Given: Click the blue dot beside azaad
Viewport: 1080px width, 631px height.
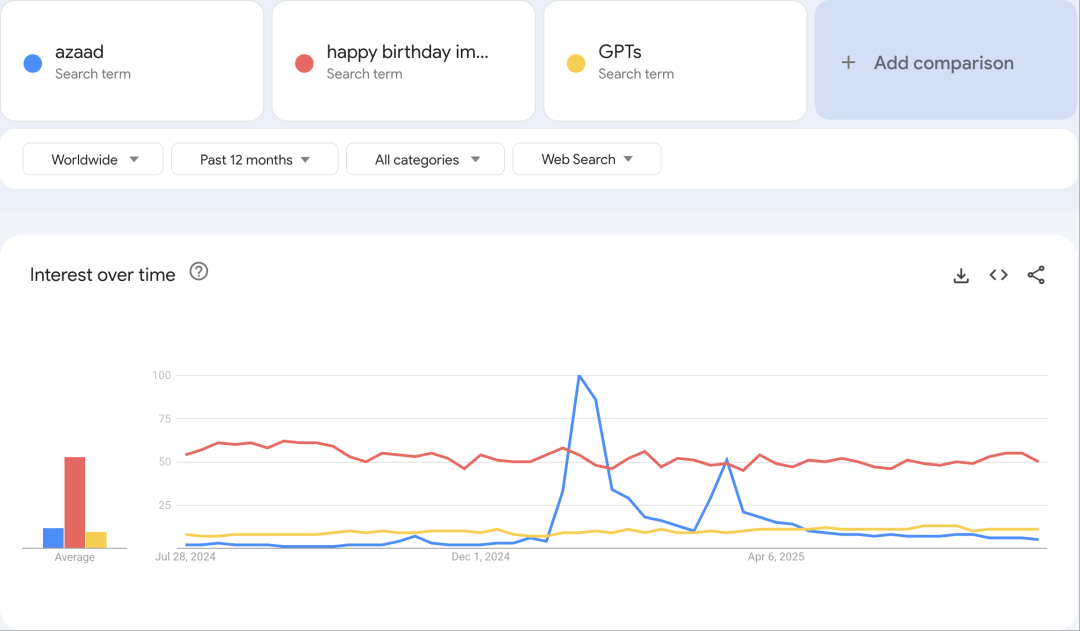Looking at the screenshot, I should click(33, 64).
